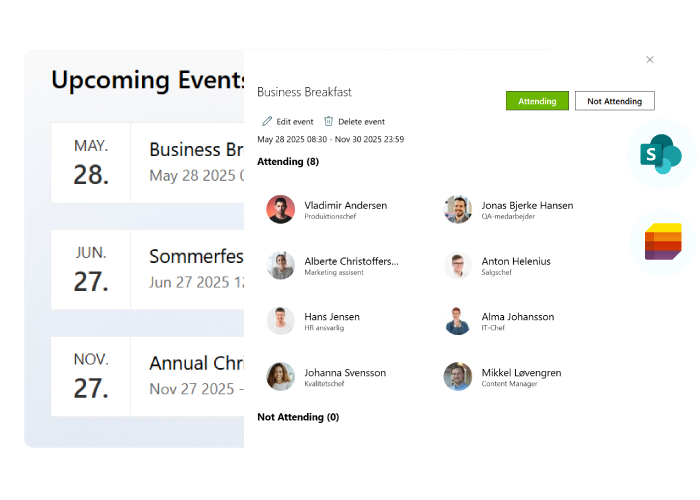Select Jonas Bjerke Hansen's avatar
Image resolution: width=700 pixels, height=500 pixels.
pos(458,209)
